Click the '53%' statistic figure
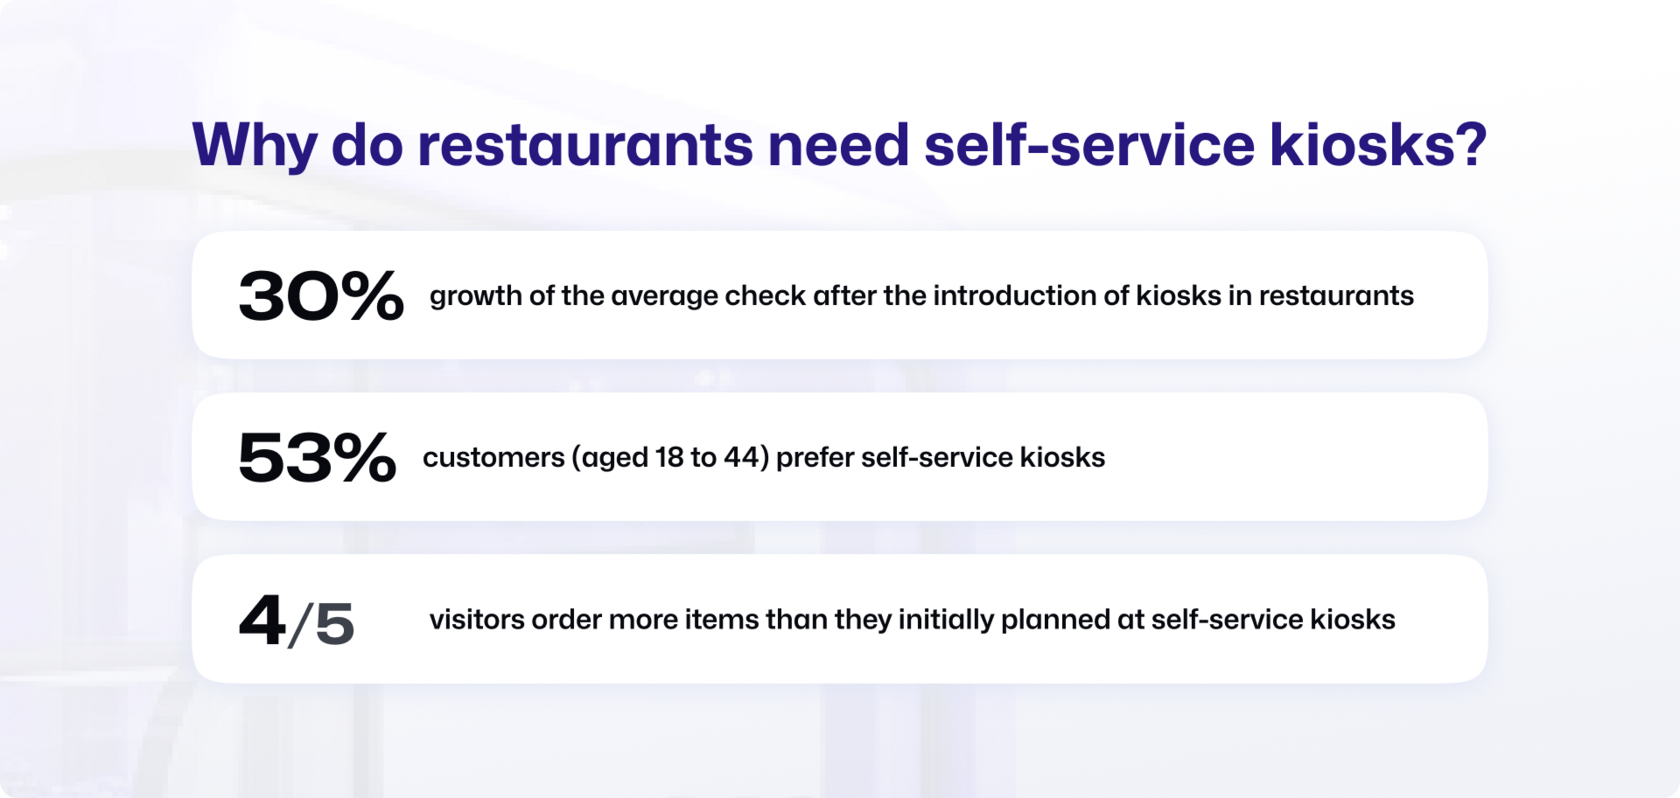This screenshot has width=1680, height=798. (317, 458)
